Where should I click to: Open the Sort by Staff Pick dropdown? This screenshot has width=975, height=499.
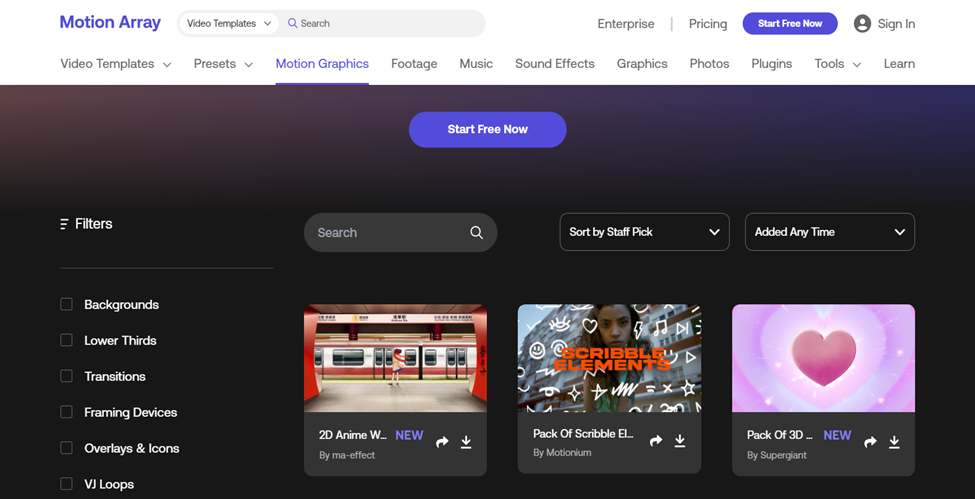point(644,232)
